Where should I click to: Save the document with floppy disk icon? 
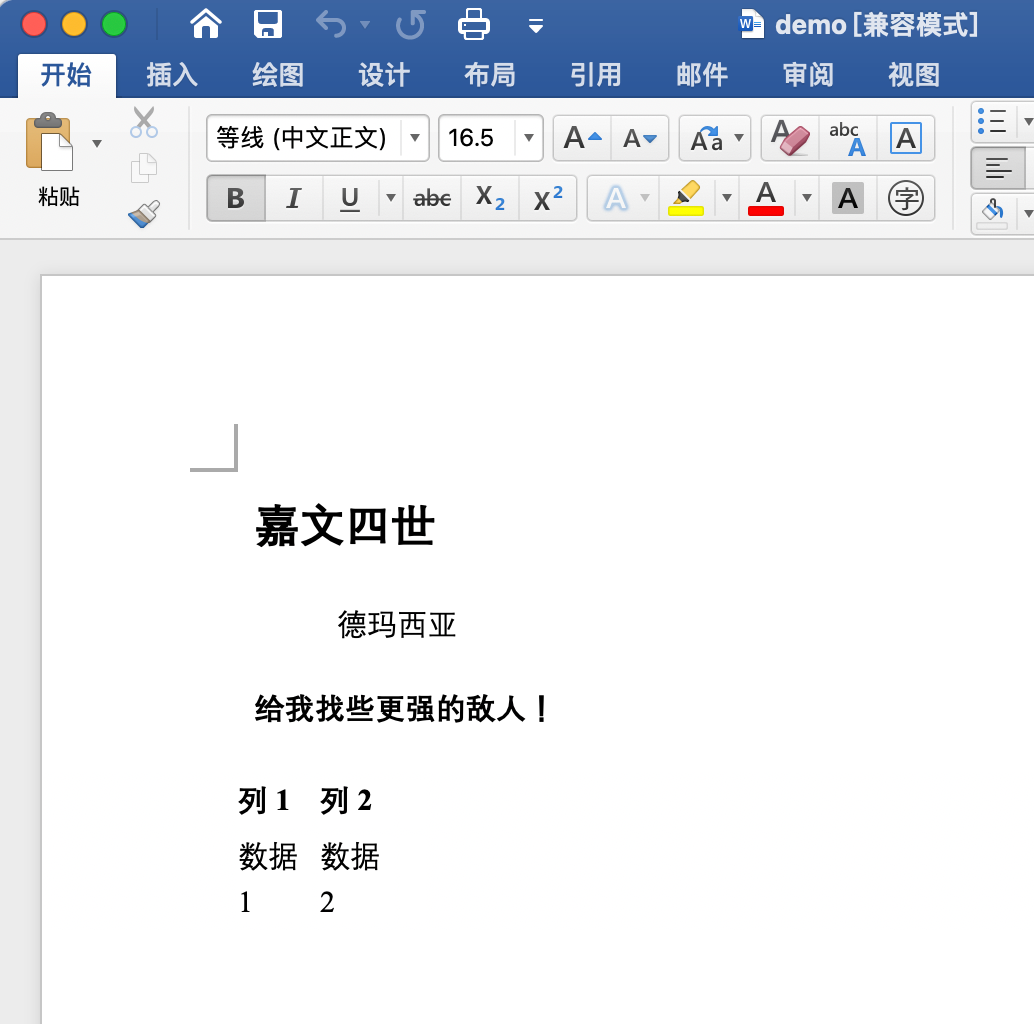point(268,24)
